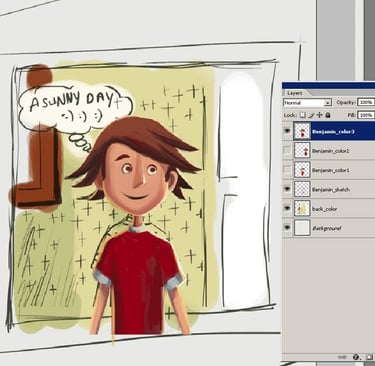
Task: Toggle lock all padlock icon
Action: [x=328, y=115]
